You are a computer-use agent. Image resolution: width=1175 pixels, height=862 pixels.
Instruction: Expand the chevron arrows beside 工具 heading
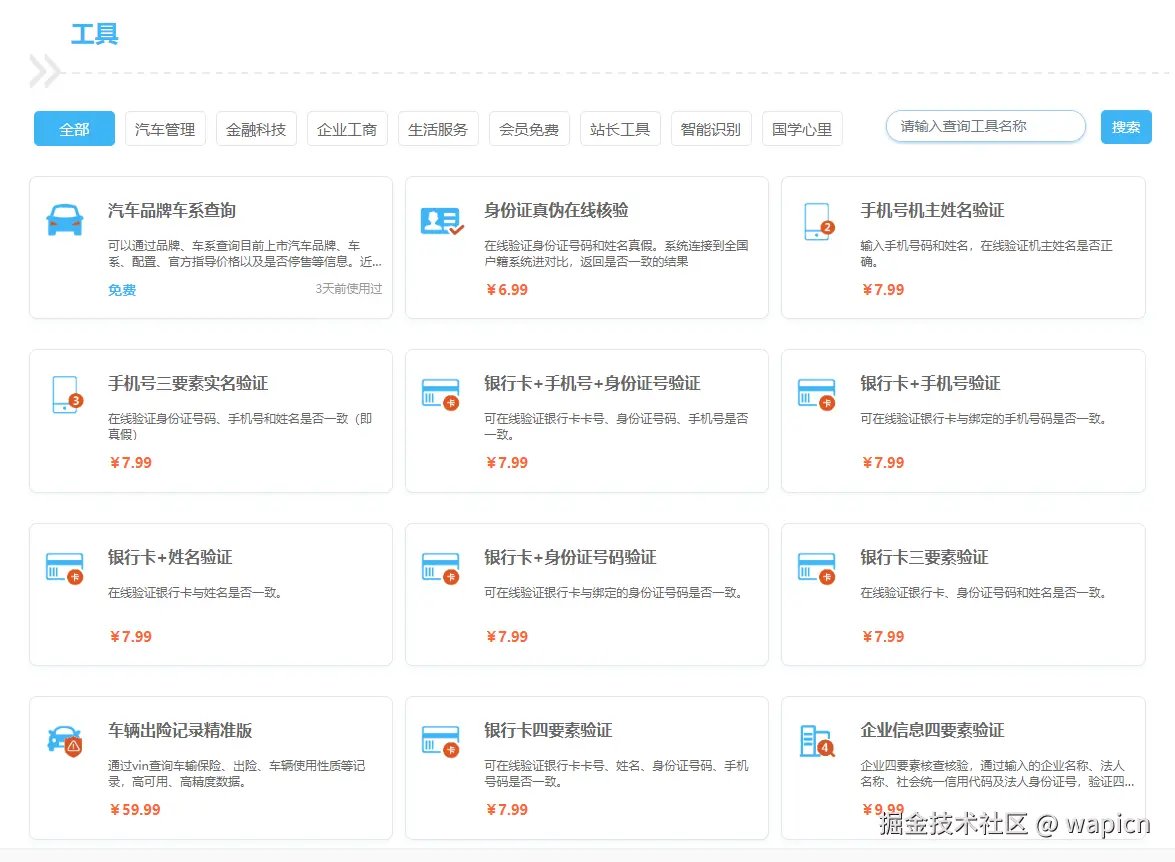click(x=44, y=72)
